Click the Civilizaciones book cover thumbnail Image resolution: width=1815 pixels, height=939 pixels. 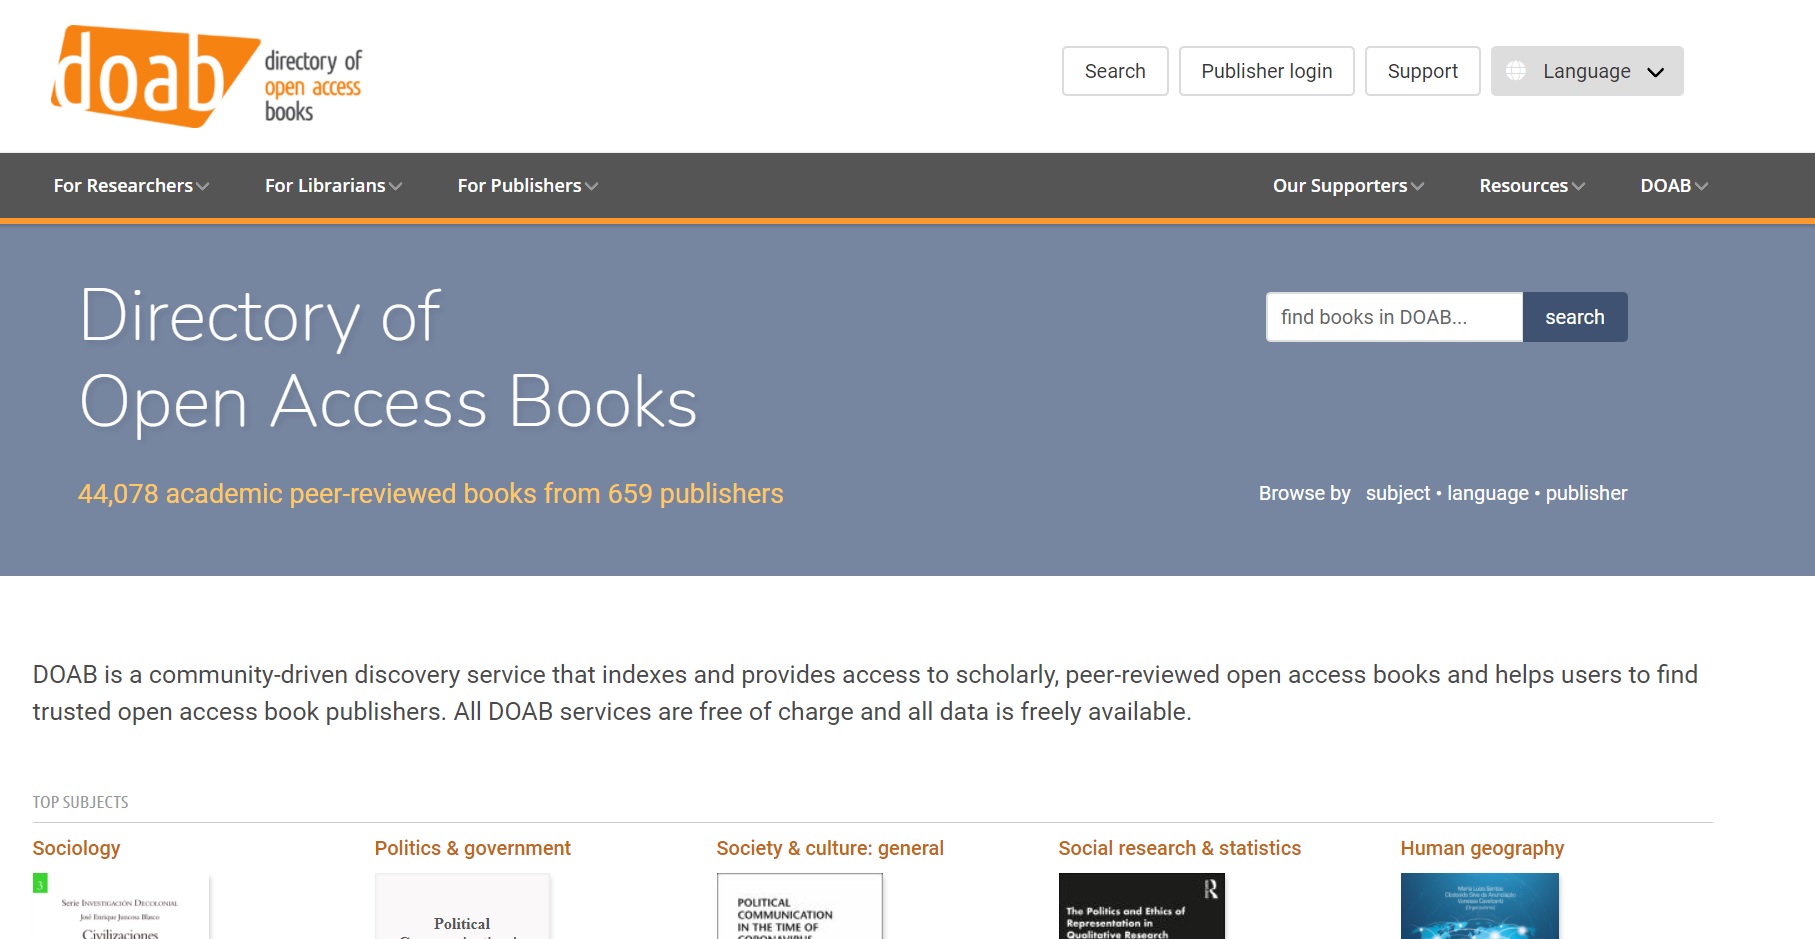pyautogui.click(x=121, y=906)
